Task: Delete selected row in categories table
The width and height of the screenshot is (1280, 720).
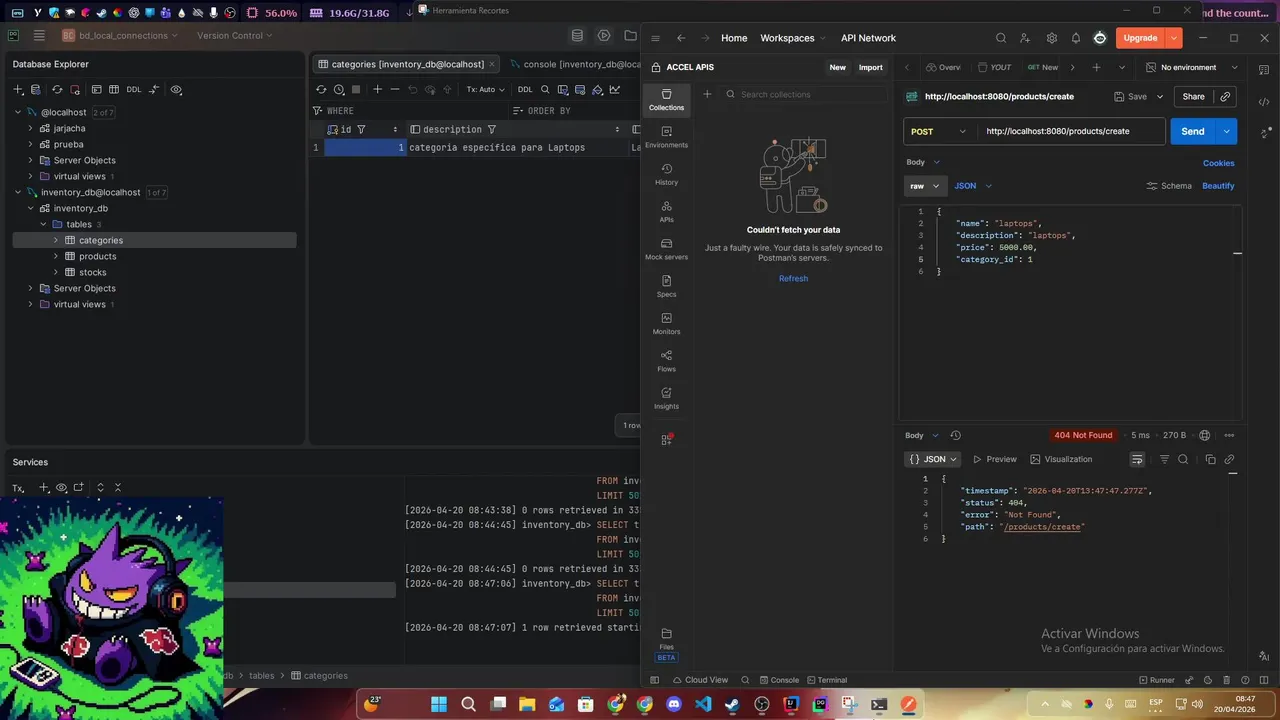Action: (395, 89)
